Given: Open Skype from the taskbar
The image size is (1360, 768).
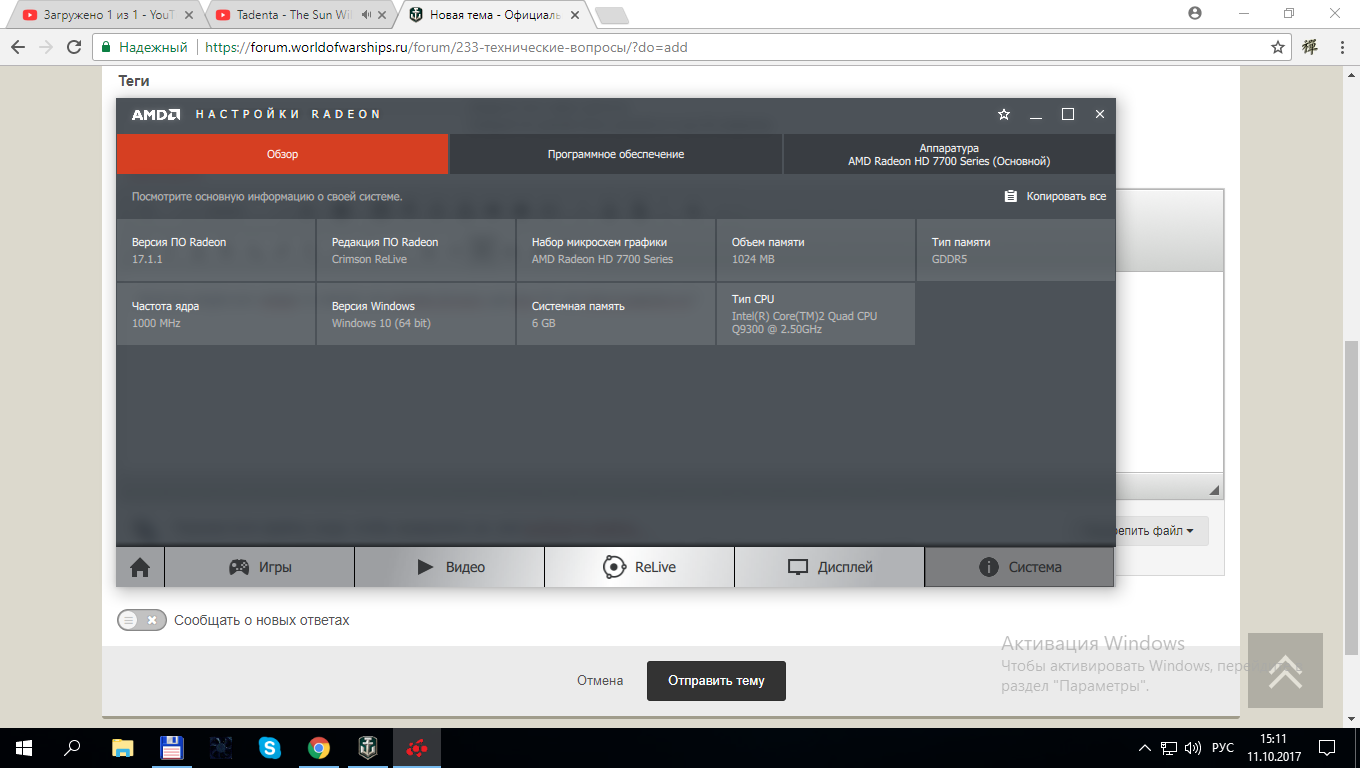Looking at the screenshot, I should pos(269,747).
